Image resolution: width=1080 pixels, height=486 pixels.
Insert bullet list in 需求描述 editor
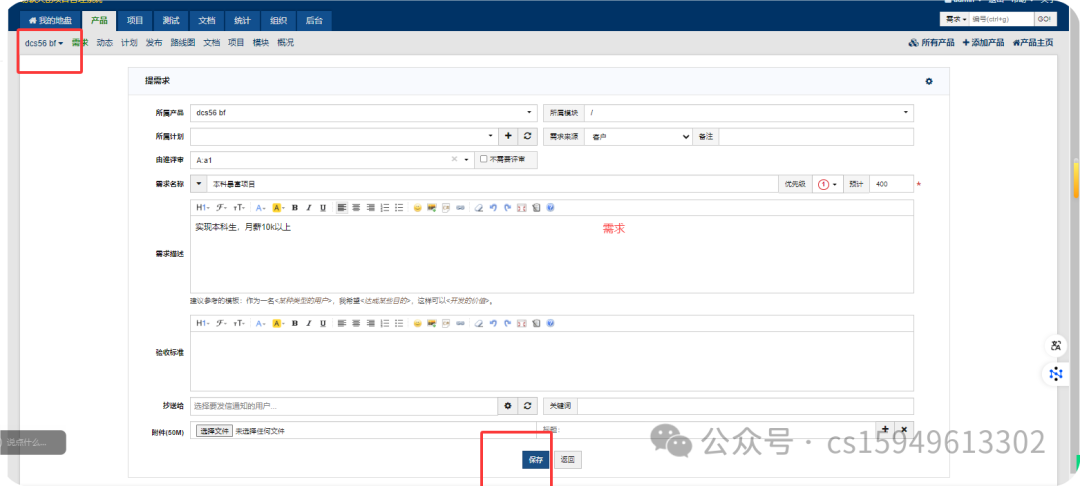[x=399, y=207]
